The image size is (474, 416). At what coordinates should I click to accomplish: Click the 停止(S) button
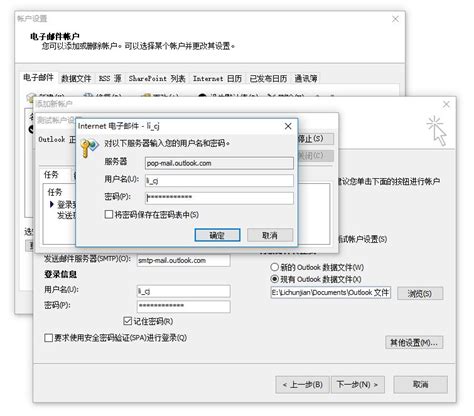[315, 138]
